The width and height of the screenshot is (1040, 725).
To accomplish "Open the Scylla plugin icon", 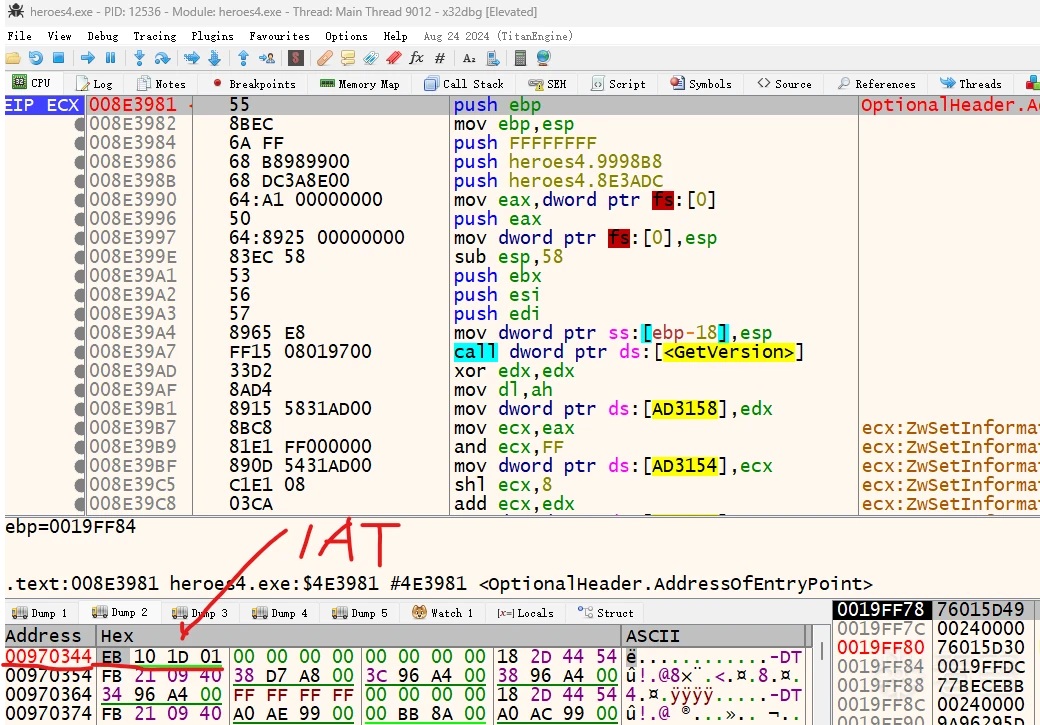I will (296, 58).
